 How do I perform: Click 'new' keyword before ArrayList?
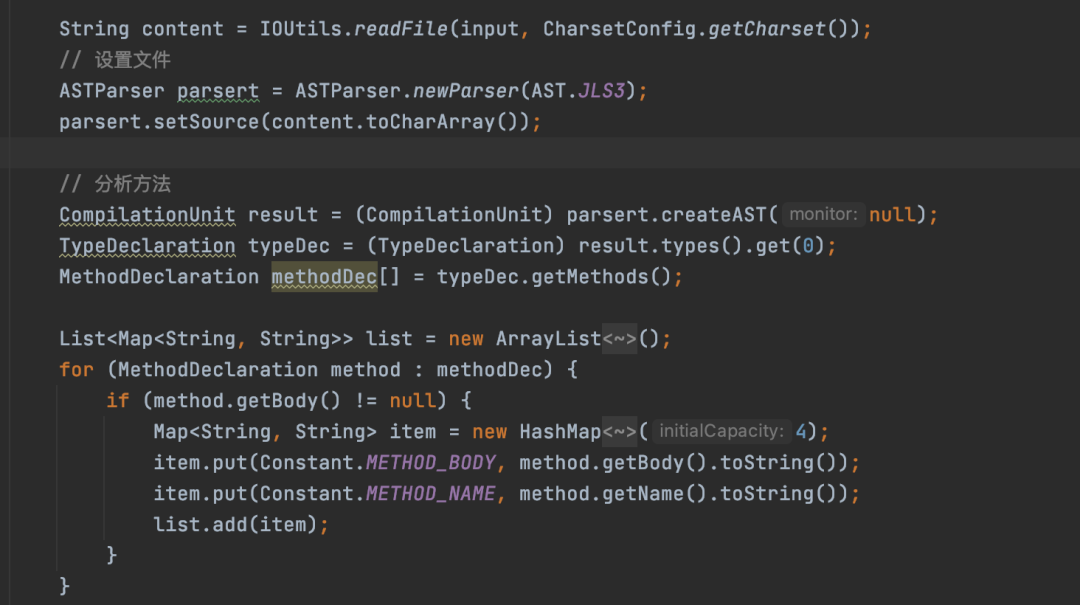click(466, 339)
